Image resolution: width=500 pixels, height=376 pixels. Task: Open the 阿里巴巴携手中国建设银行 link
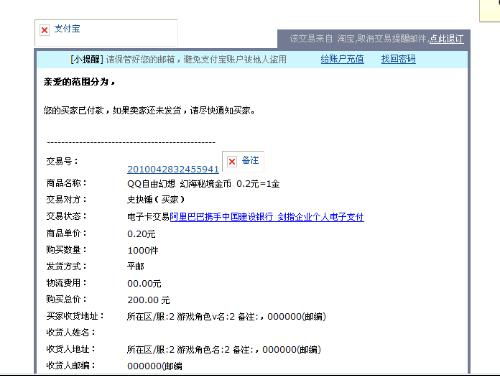click(x=267, y=217)
